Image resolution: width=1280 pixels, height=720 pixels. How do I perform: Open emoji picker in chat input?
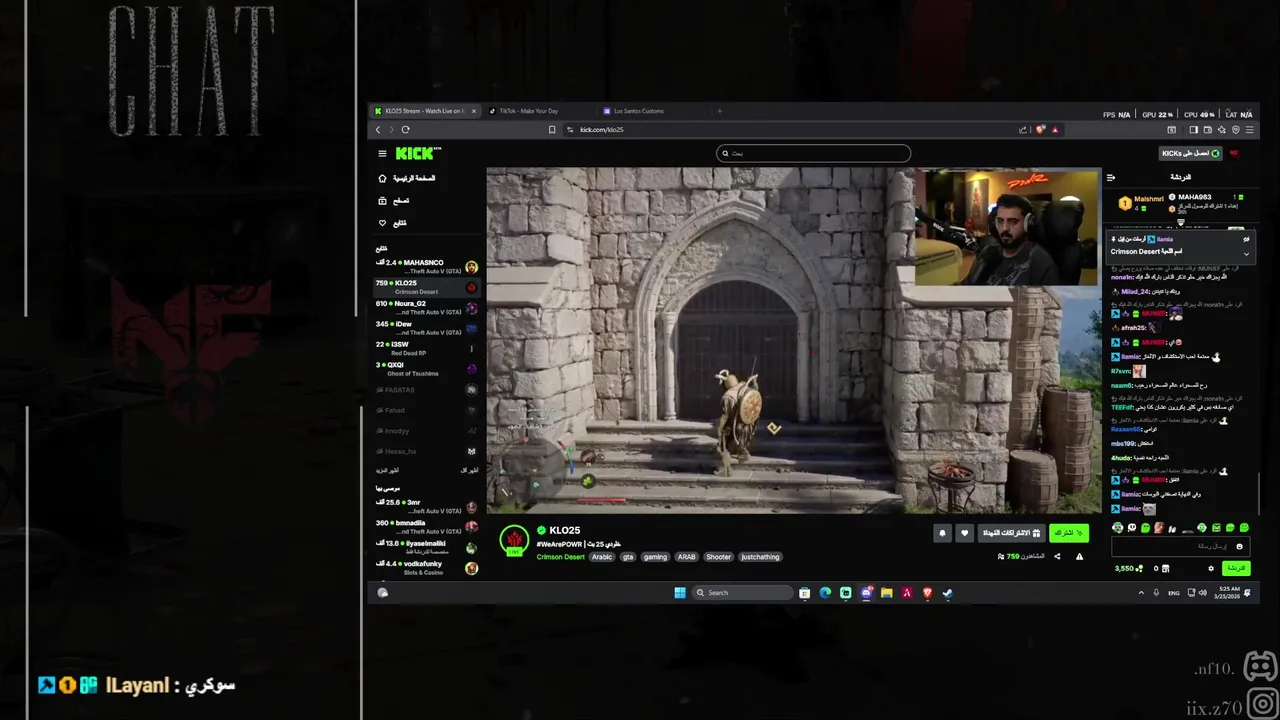coord(1239,546)
